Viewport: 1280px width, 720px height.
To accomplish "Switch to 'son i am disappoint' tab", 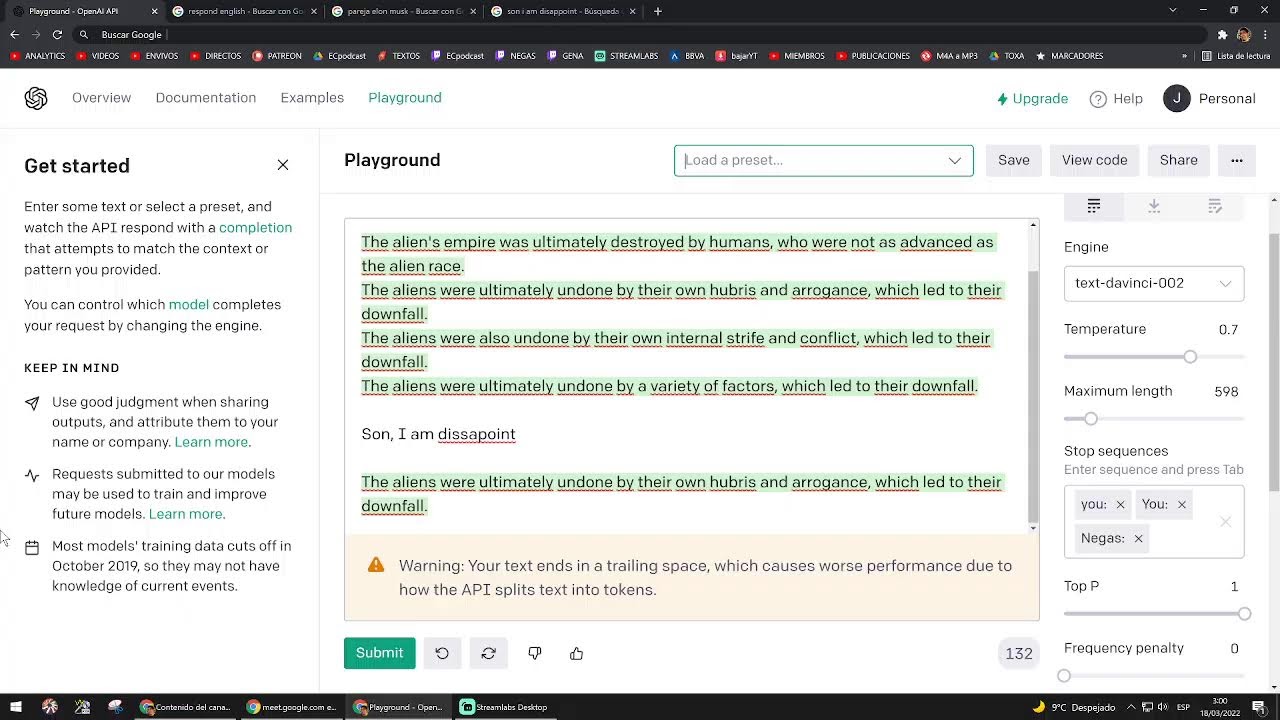I will [562, 11].
